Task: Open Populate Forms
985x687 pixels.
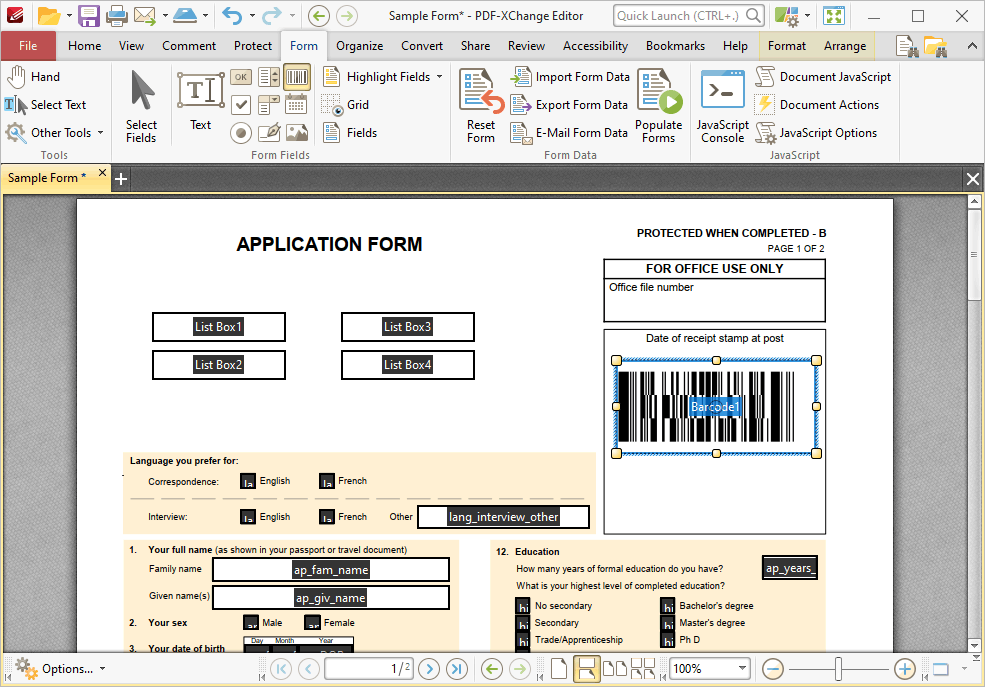Action: tap(658, 105)
